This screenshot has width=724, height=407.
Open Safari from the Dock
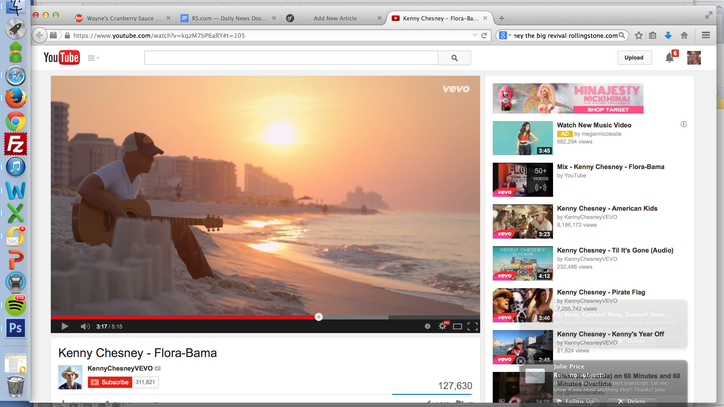click(15, 76)
